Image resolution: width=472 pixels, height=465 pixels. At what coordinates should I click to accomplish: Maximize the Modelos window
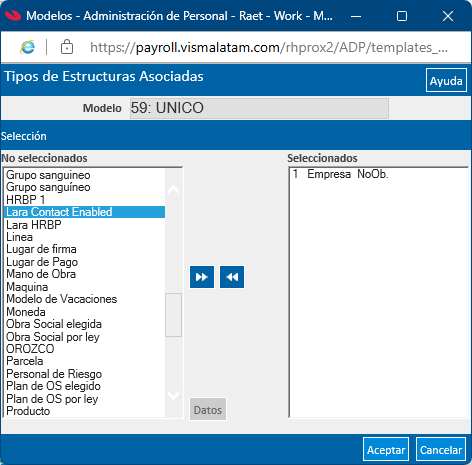click(x=402, y=16)
